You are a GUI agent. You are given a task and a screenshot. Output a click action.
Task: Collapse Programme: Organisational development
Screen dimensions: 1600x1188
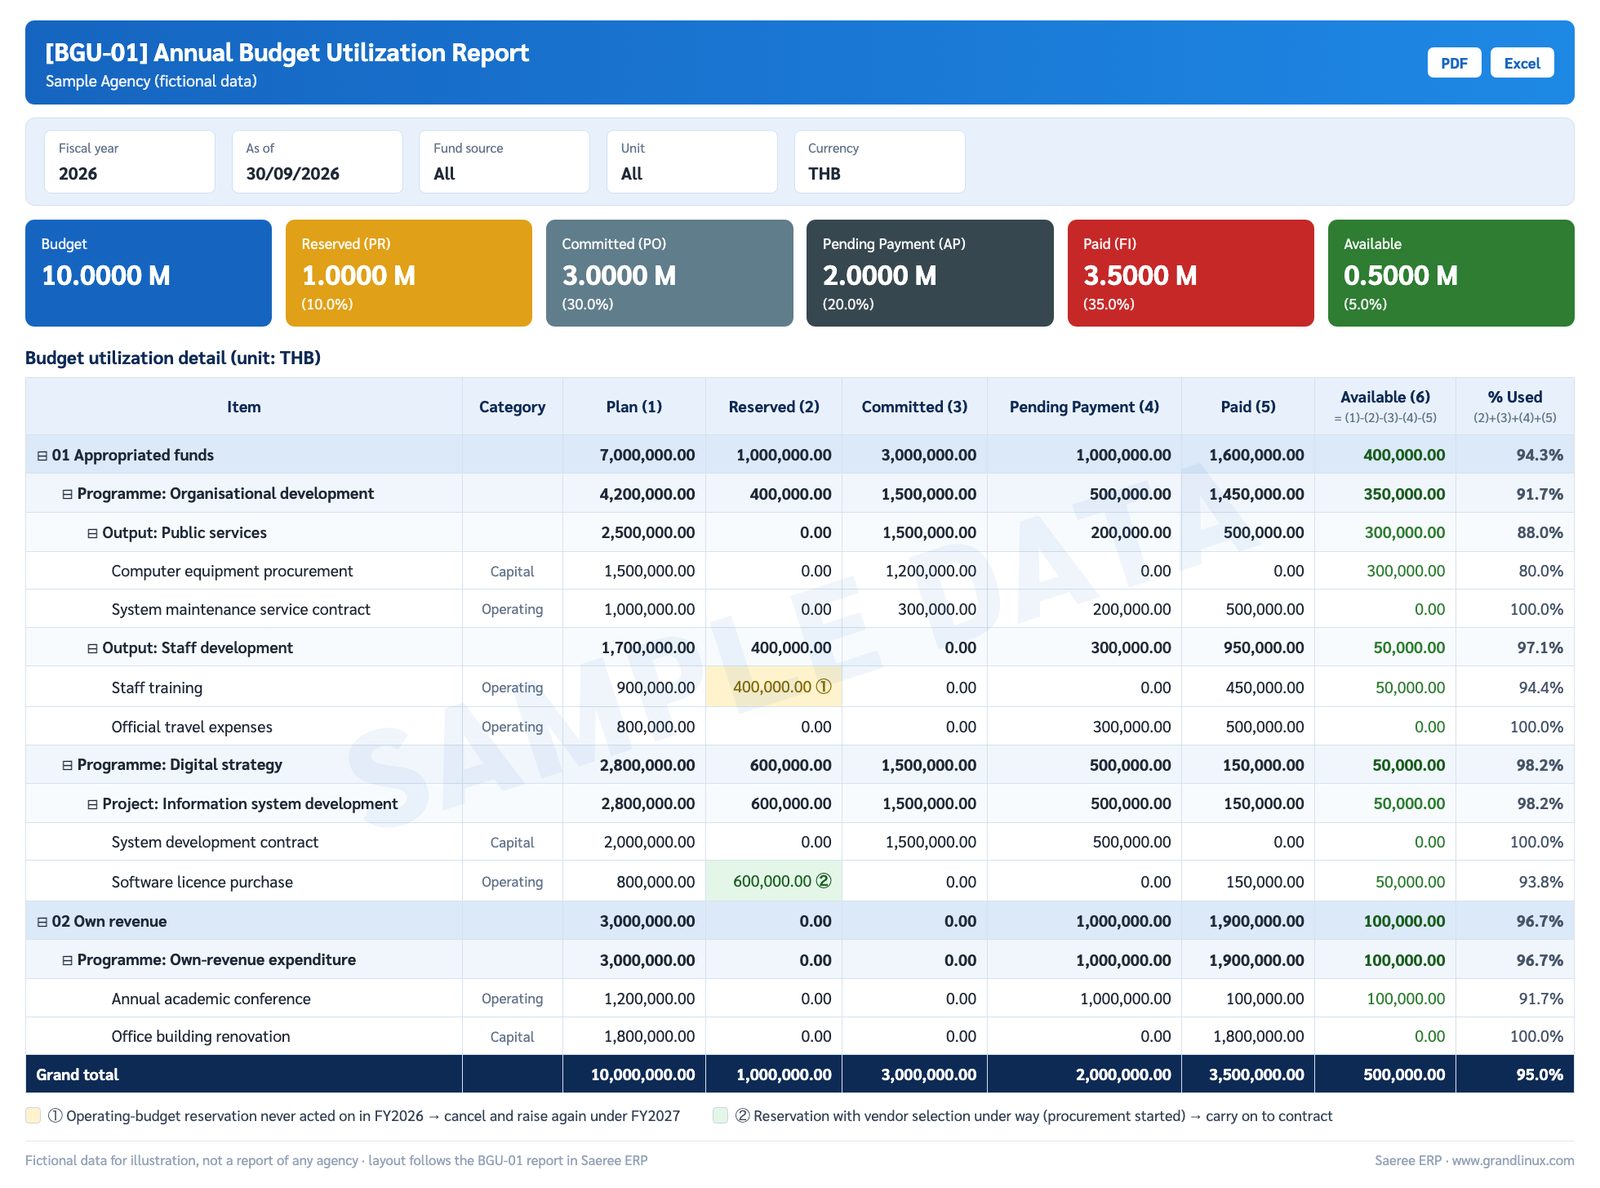coord(67,494)
